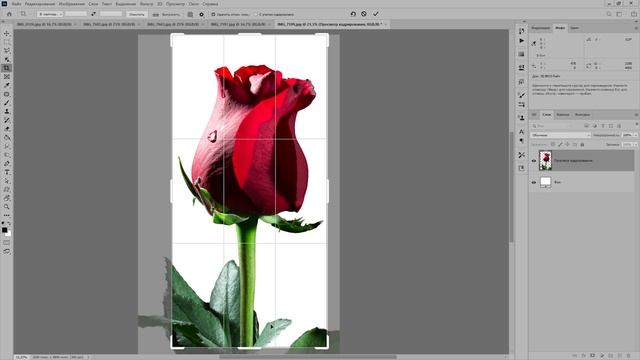Open the Layers panel flyout menu
640x360 pixels.
[636, 115]
